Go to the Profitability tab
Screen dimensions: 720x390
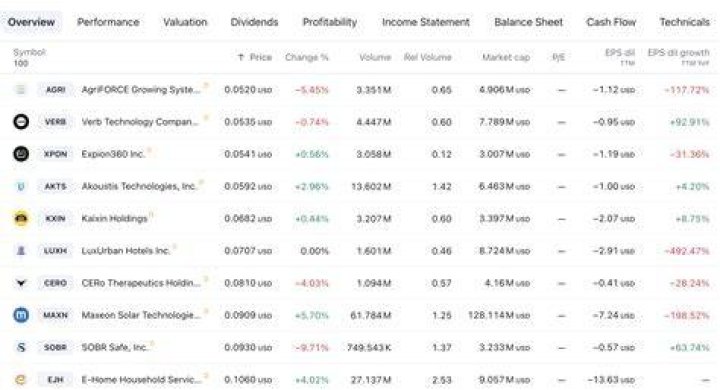[x=330, y=22]
